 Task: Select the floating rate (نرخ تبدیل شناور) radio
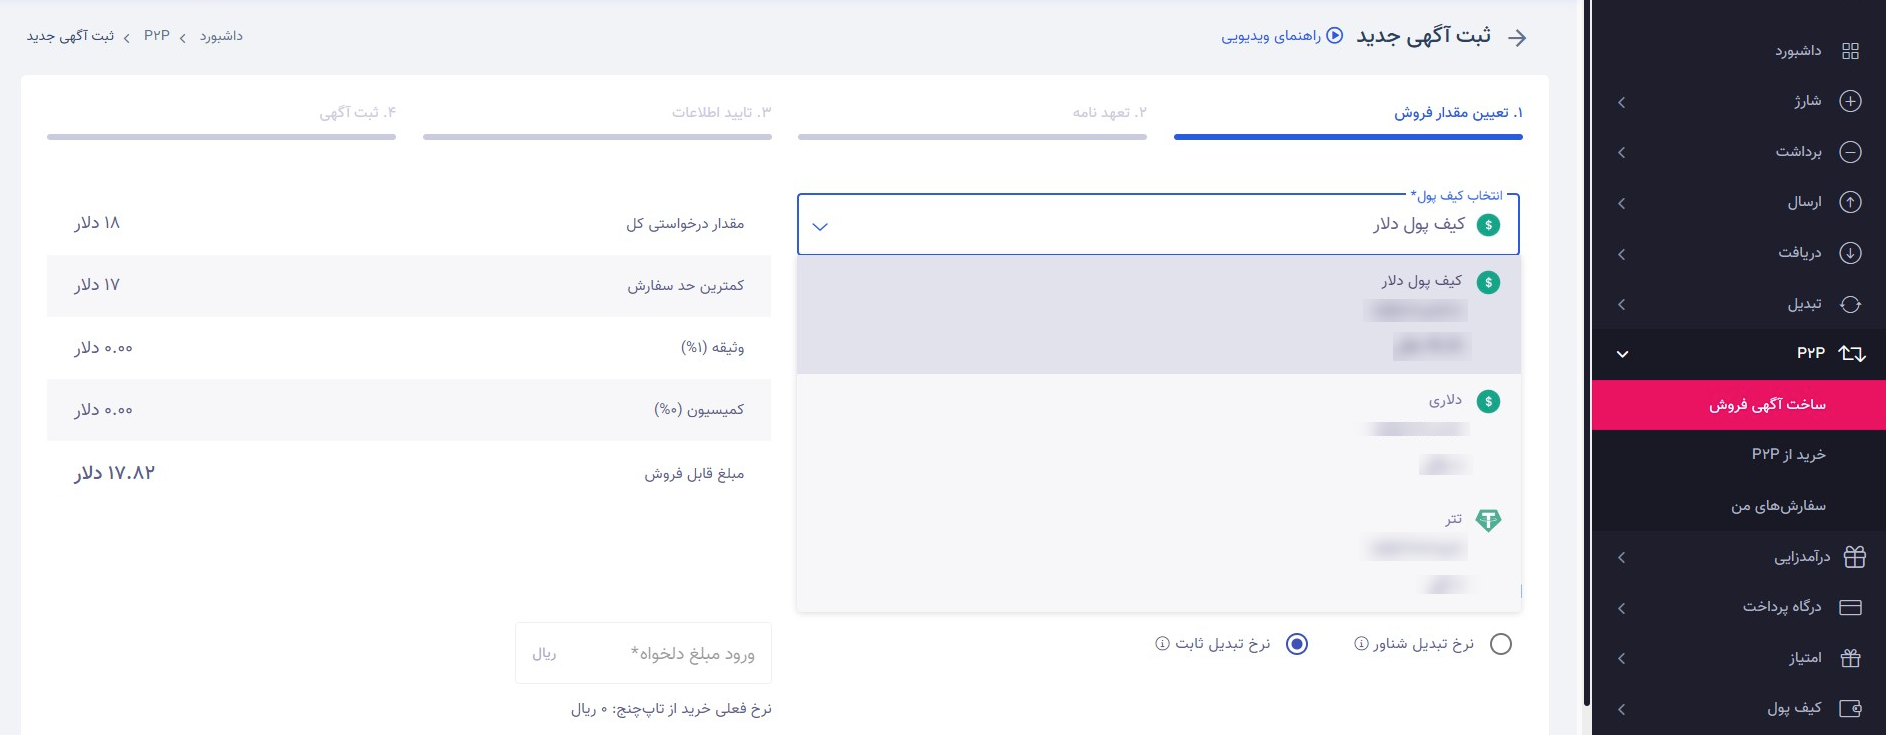[1500, 644]
